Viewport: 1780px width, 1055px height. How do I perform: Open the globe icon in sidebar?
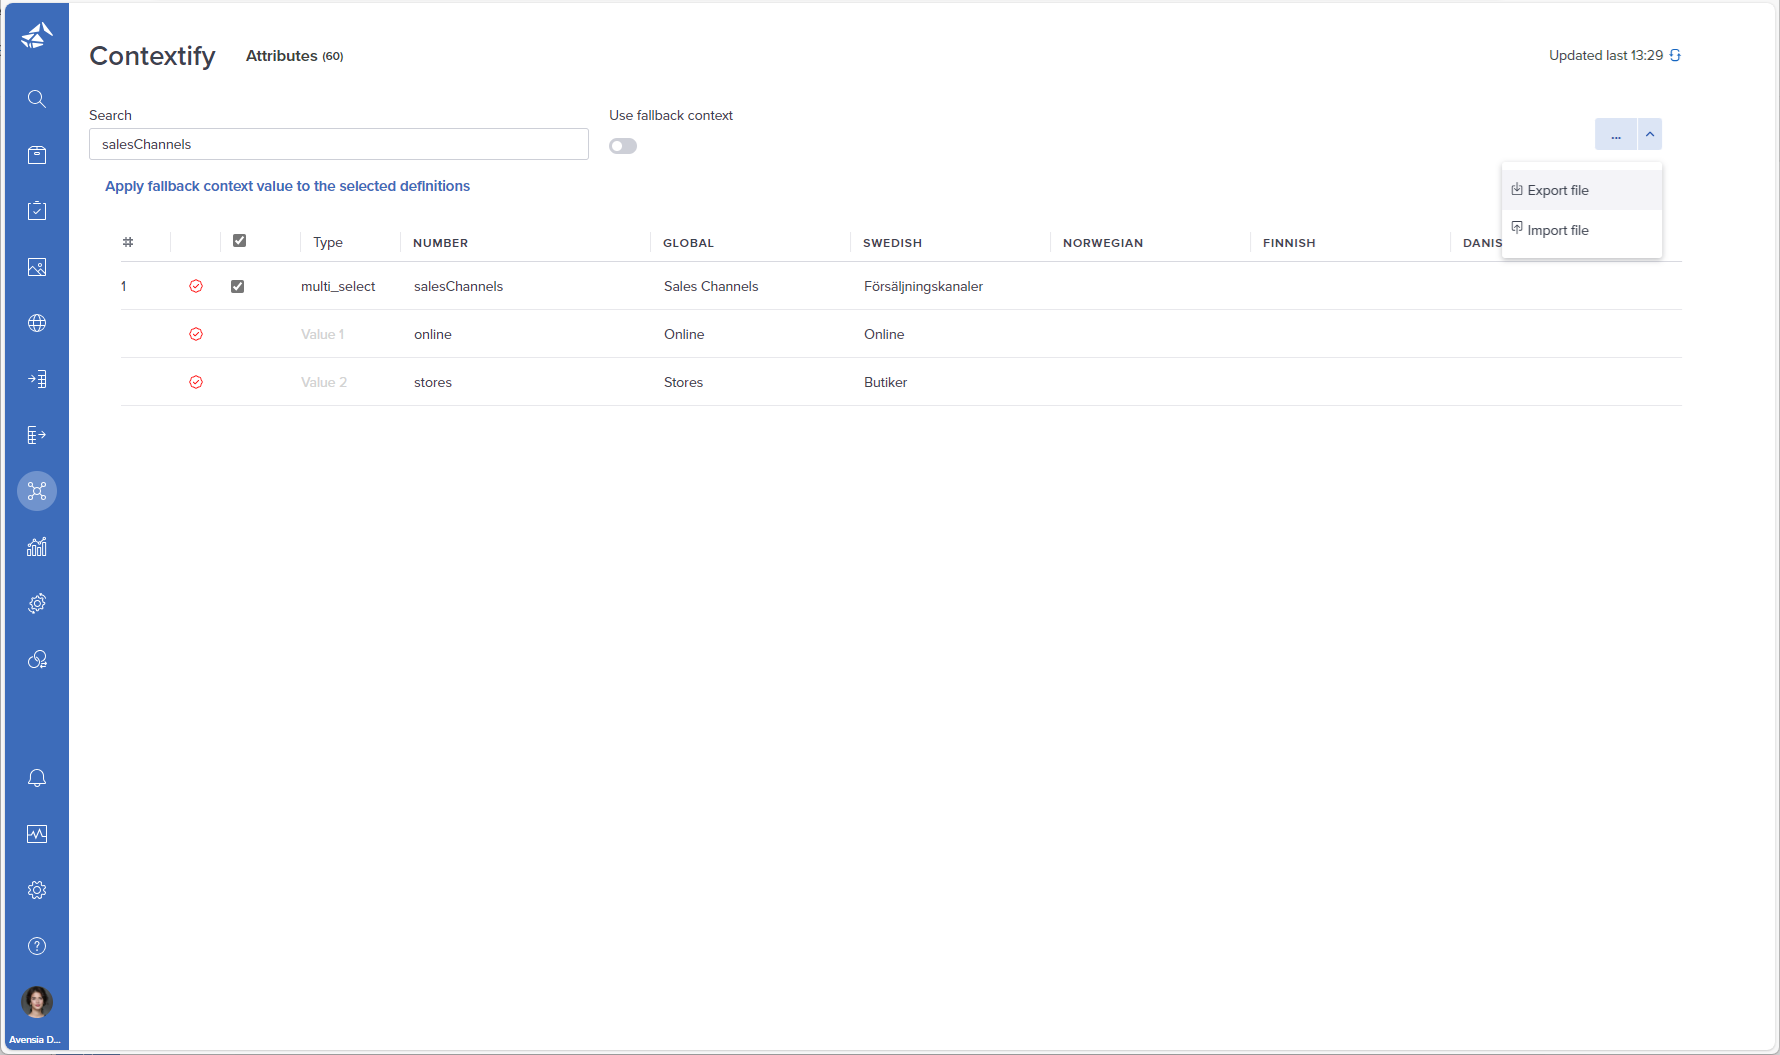pos(37,323)
